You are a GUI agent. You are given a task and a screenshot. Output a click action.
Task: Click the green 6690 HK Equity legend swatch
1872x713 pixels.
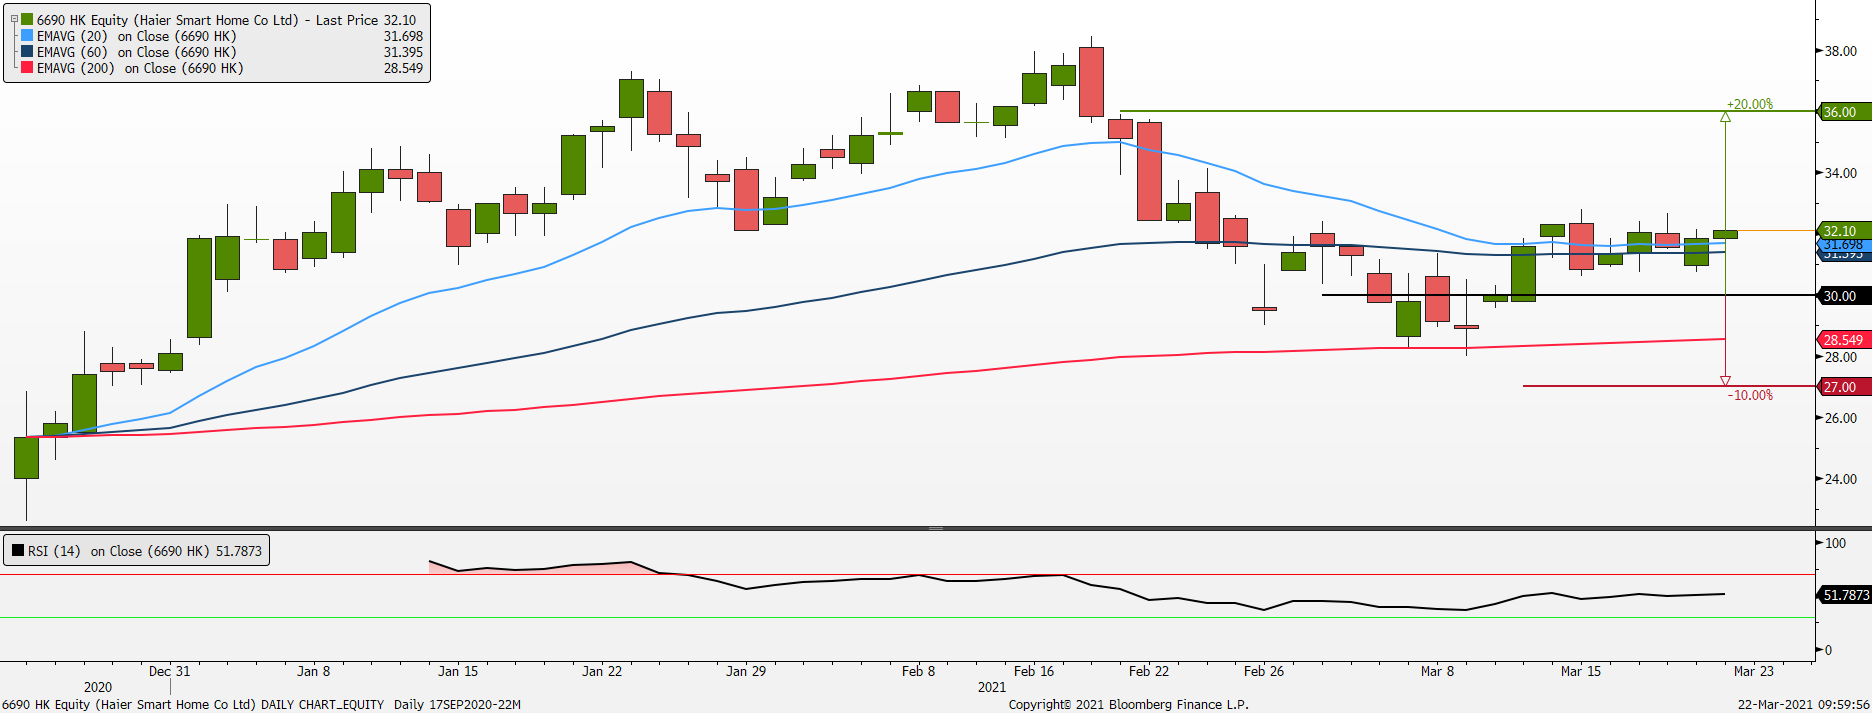point(27,19)
